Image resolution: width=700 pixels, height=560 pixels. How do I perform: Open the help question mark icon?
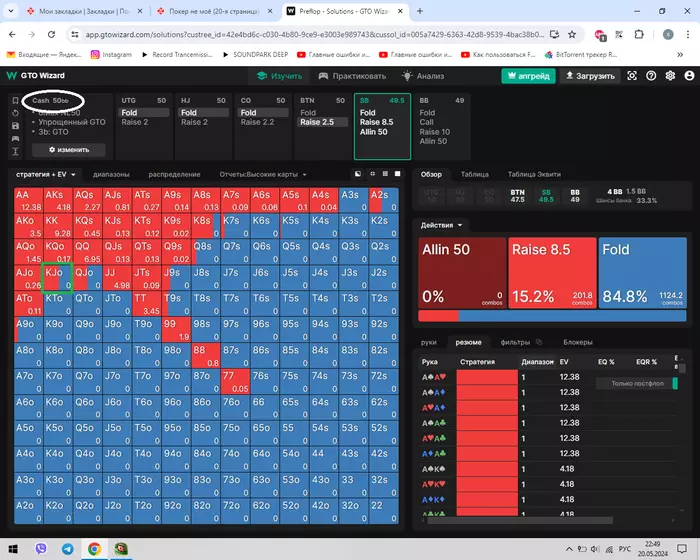point(651,76)
